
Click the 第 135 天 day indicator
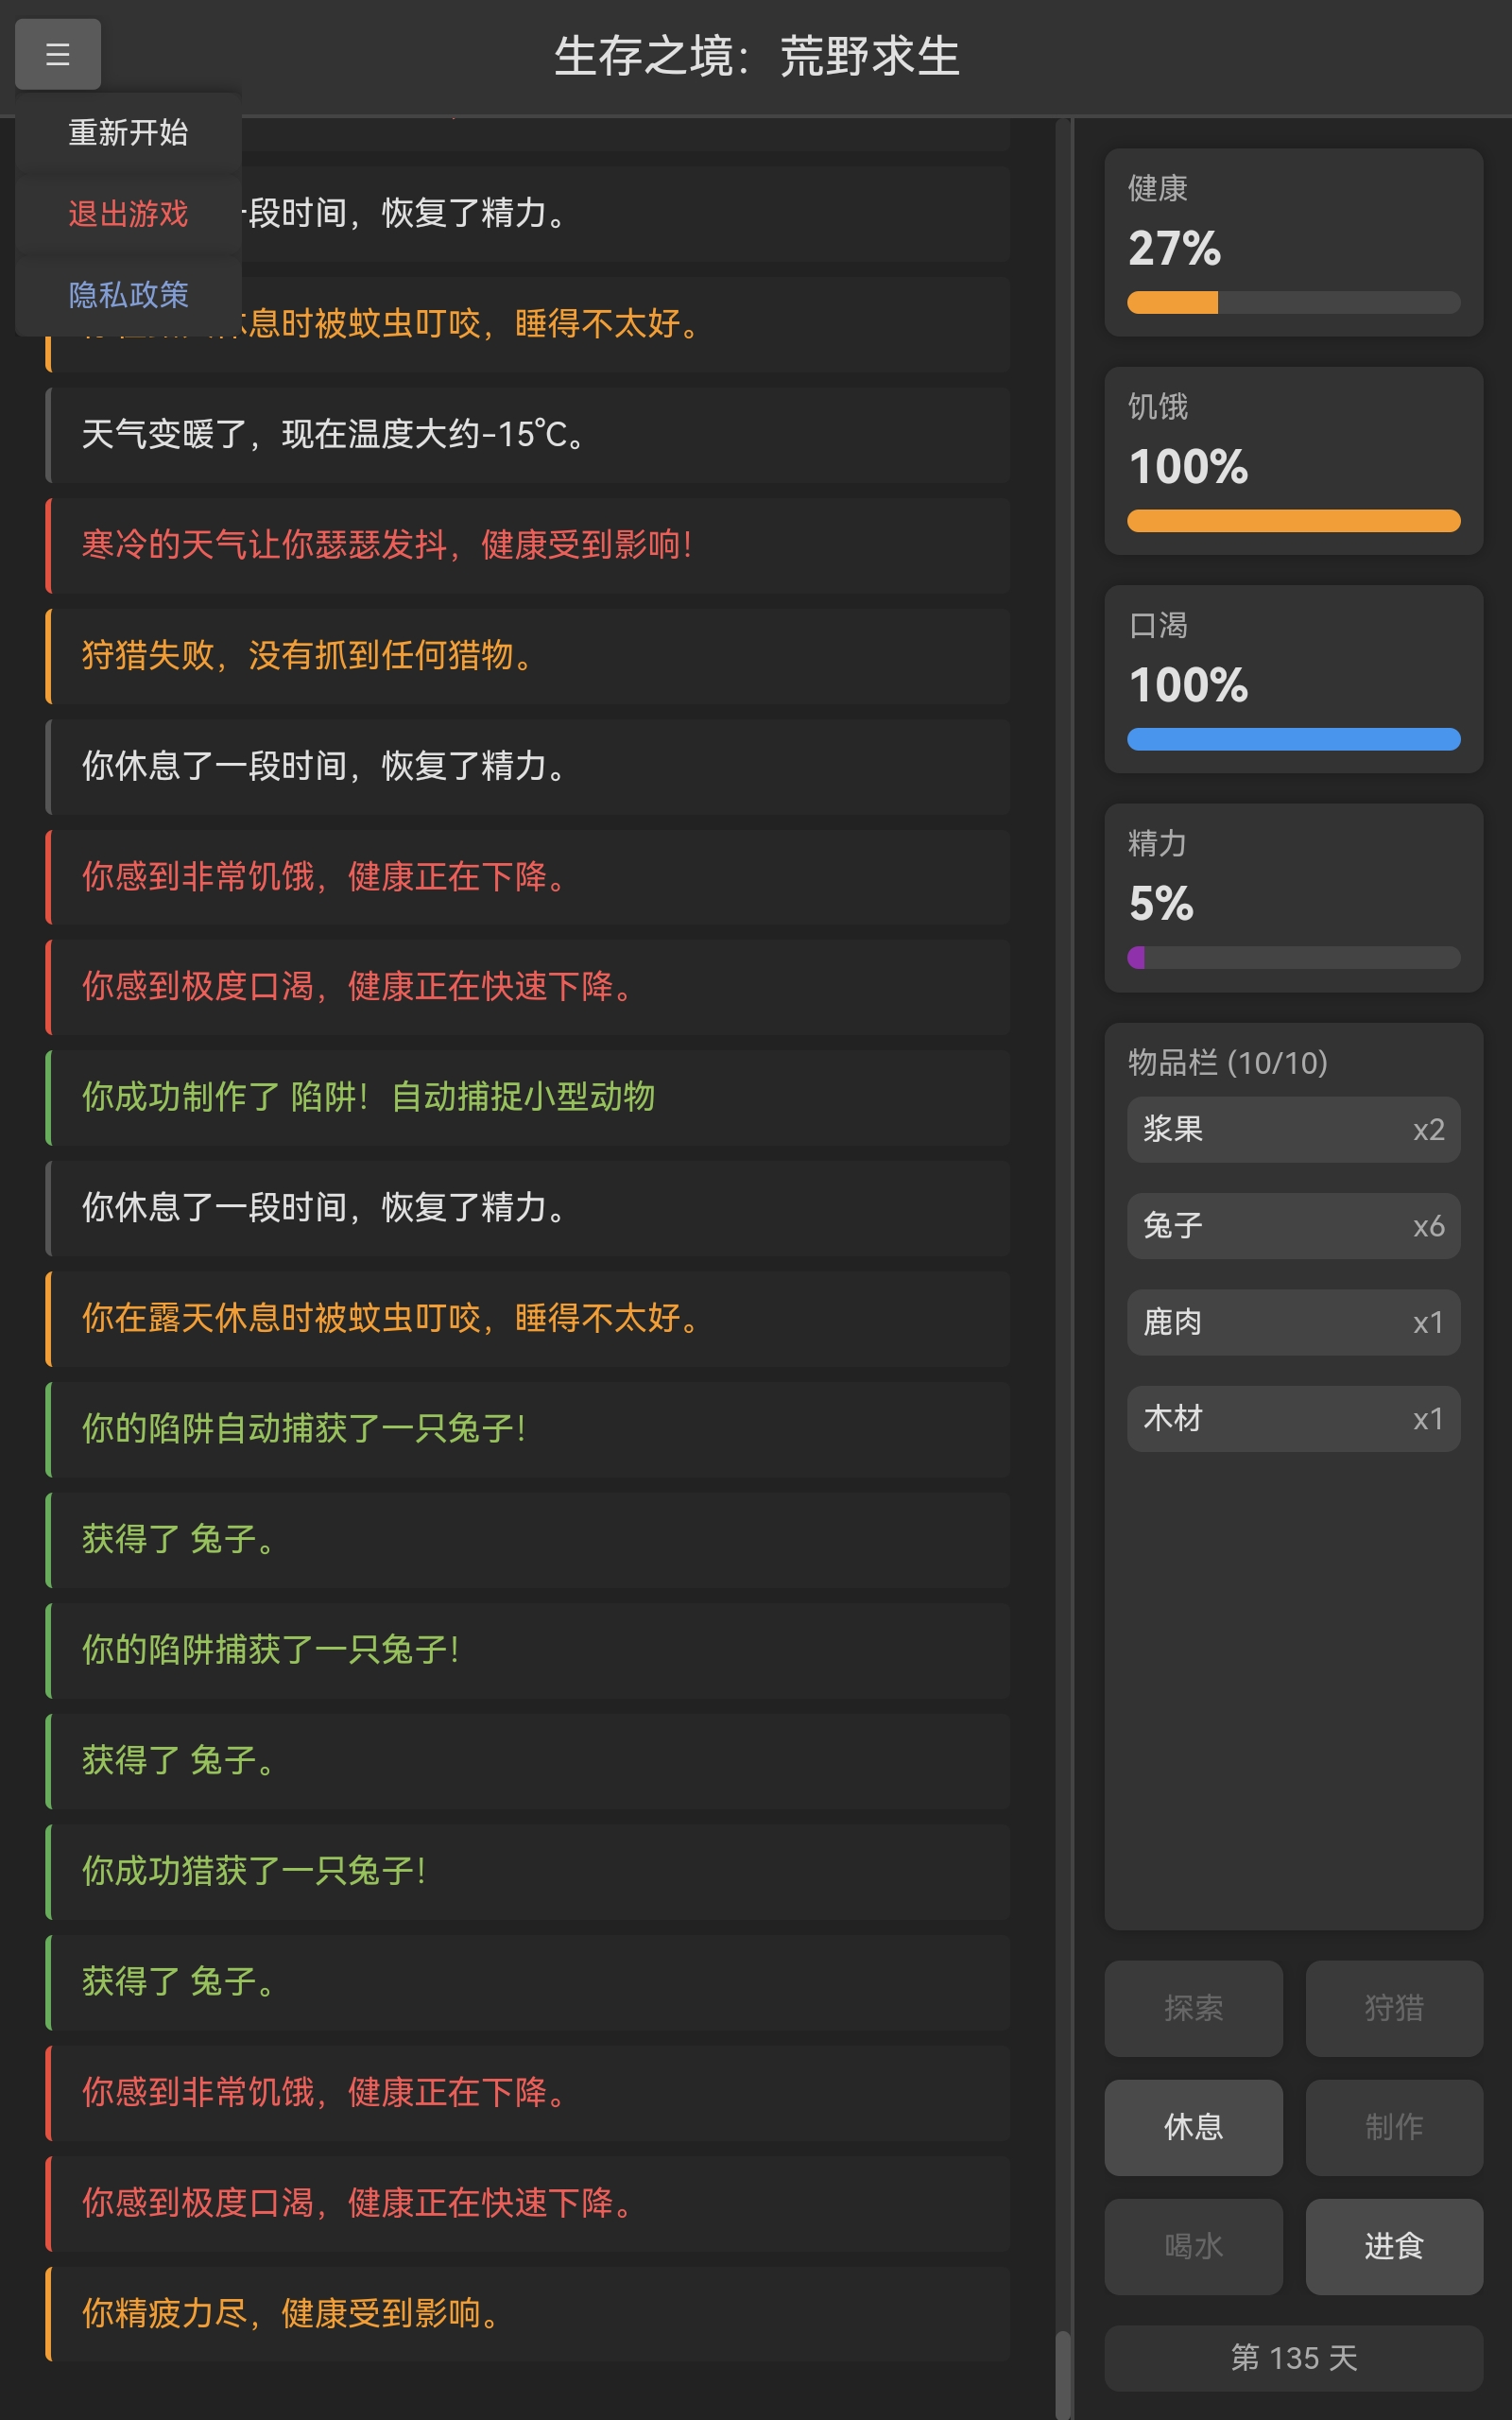1292,2358
